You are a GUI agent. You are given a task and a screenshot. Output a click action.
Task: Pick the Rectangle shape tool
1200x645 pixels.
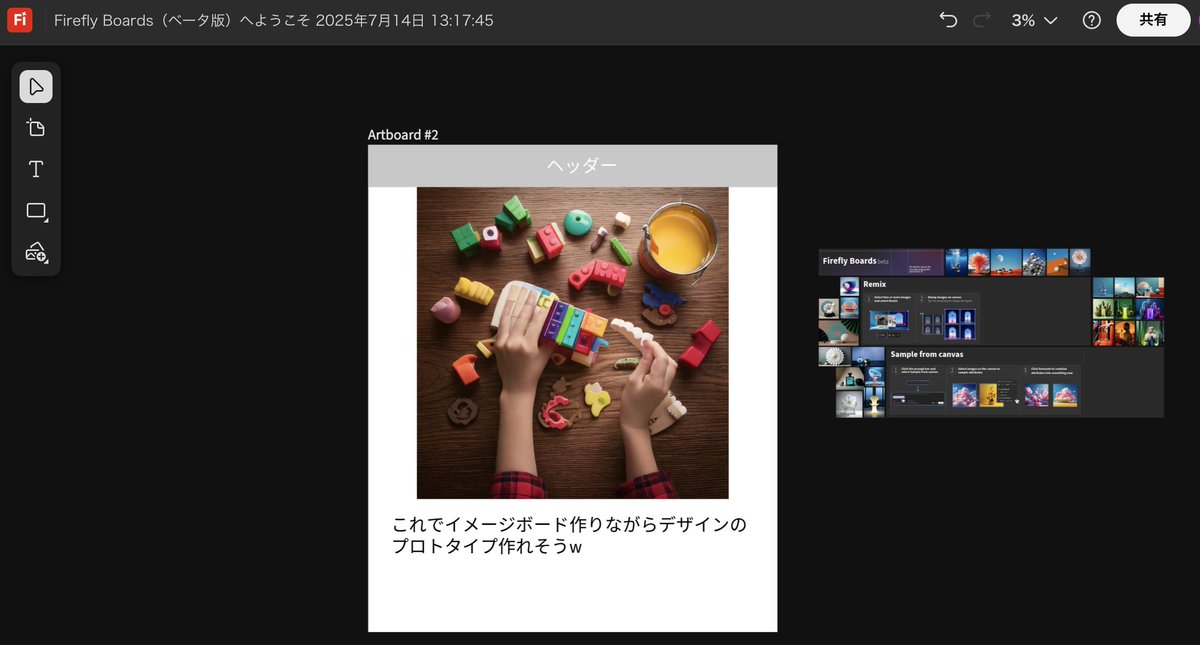pos(36,211)
